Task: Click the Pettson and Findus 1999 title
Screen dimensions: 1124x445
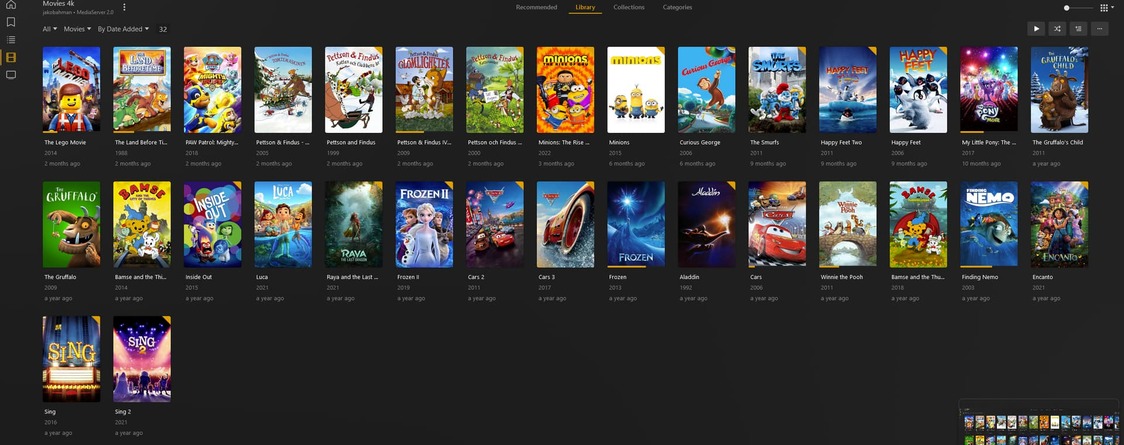Action: coord(351,143)
